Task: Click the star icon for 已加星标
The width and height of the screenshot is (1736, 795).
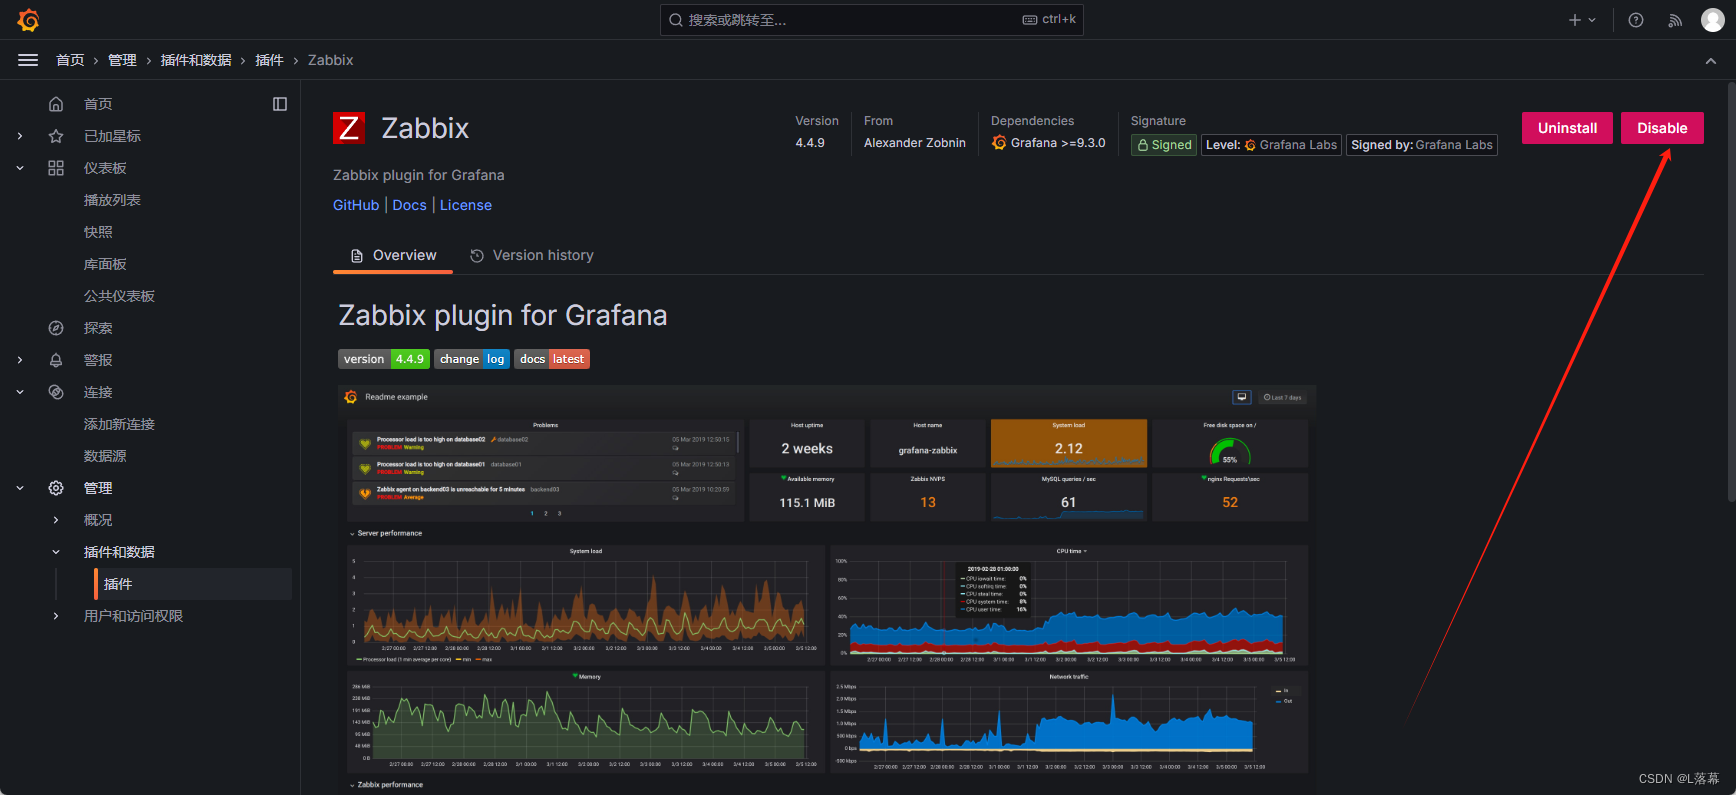Action: click(56, 136)
